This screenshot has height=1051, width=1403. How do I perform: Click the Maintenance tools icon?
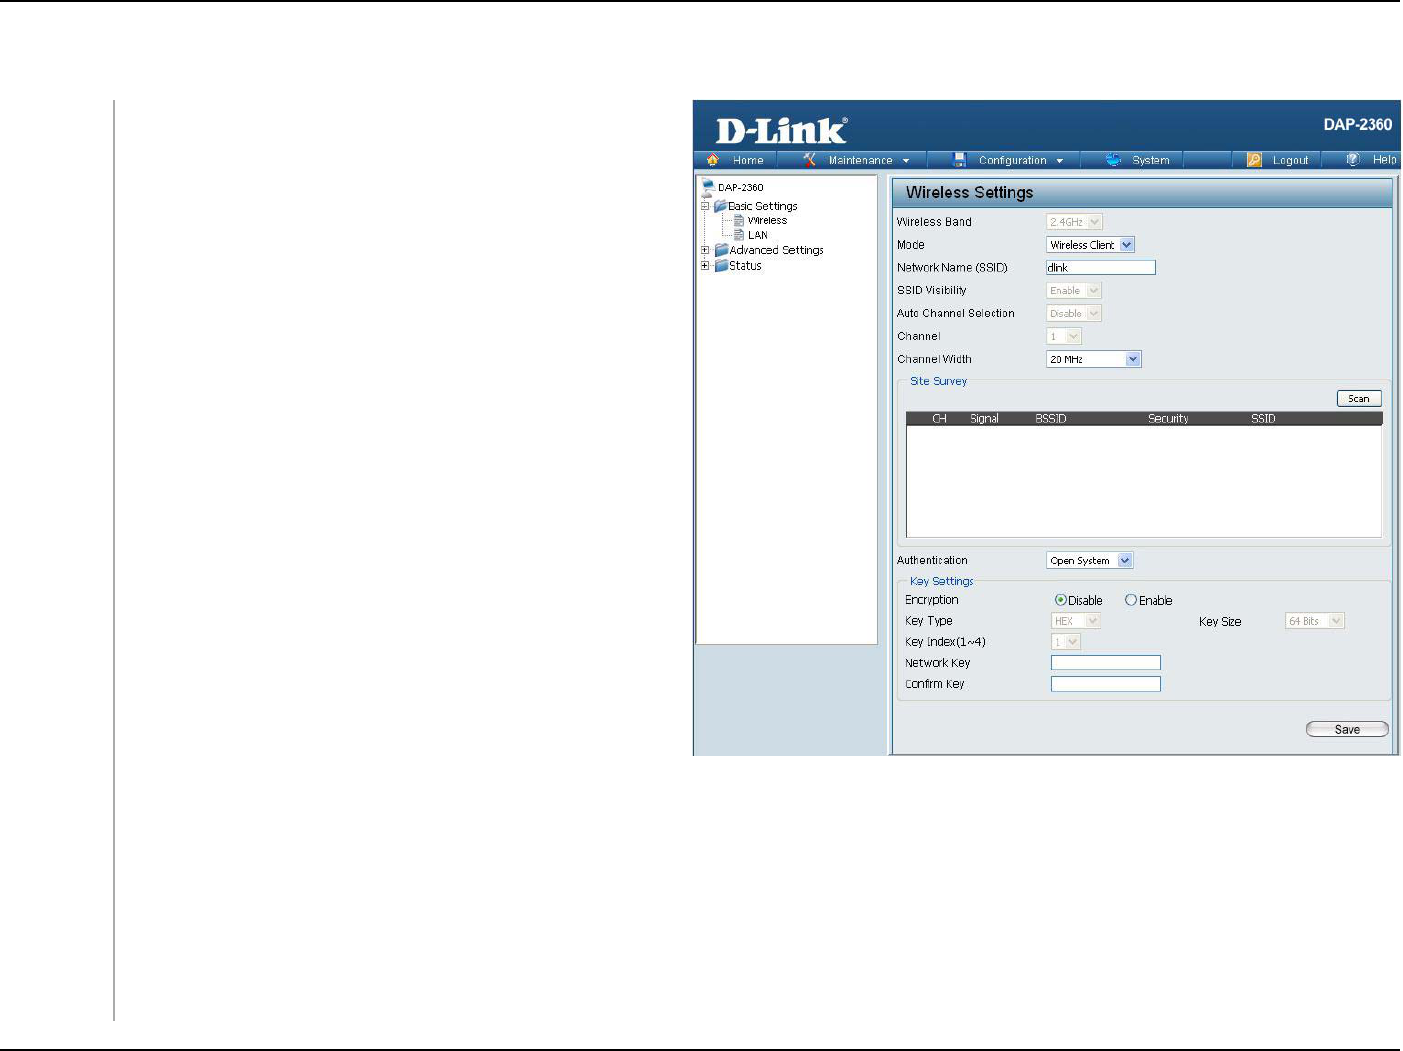(810, 160)
